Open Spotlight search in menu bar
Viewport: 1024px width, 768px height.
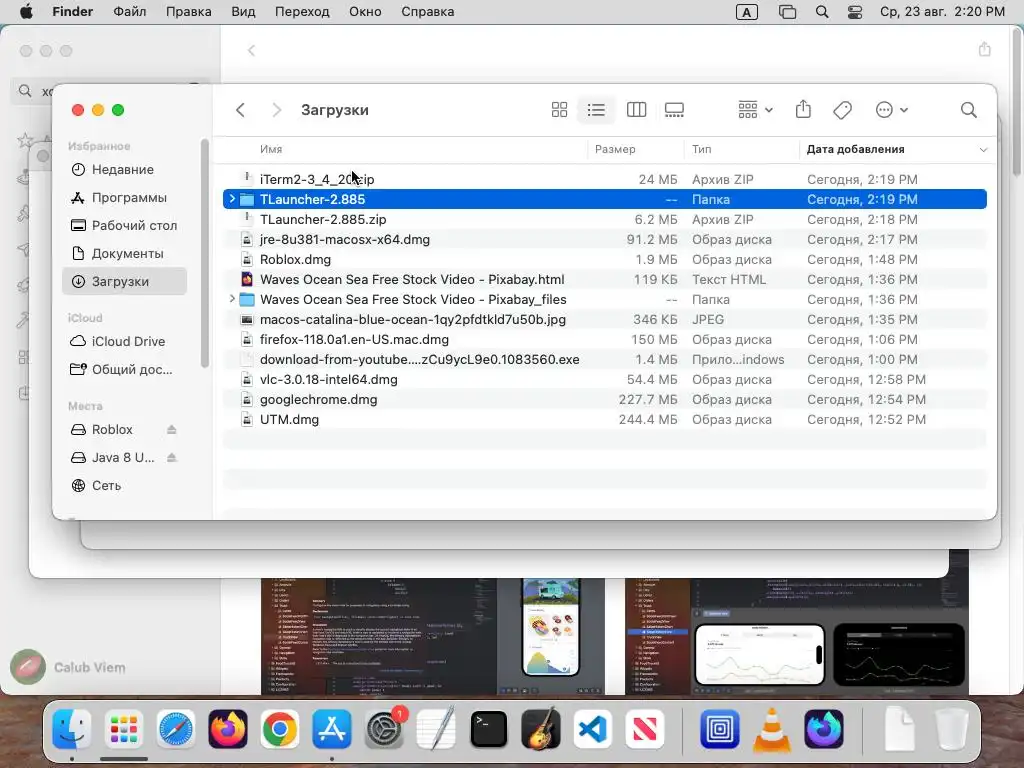tap(822, 12)
